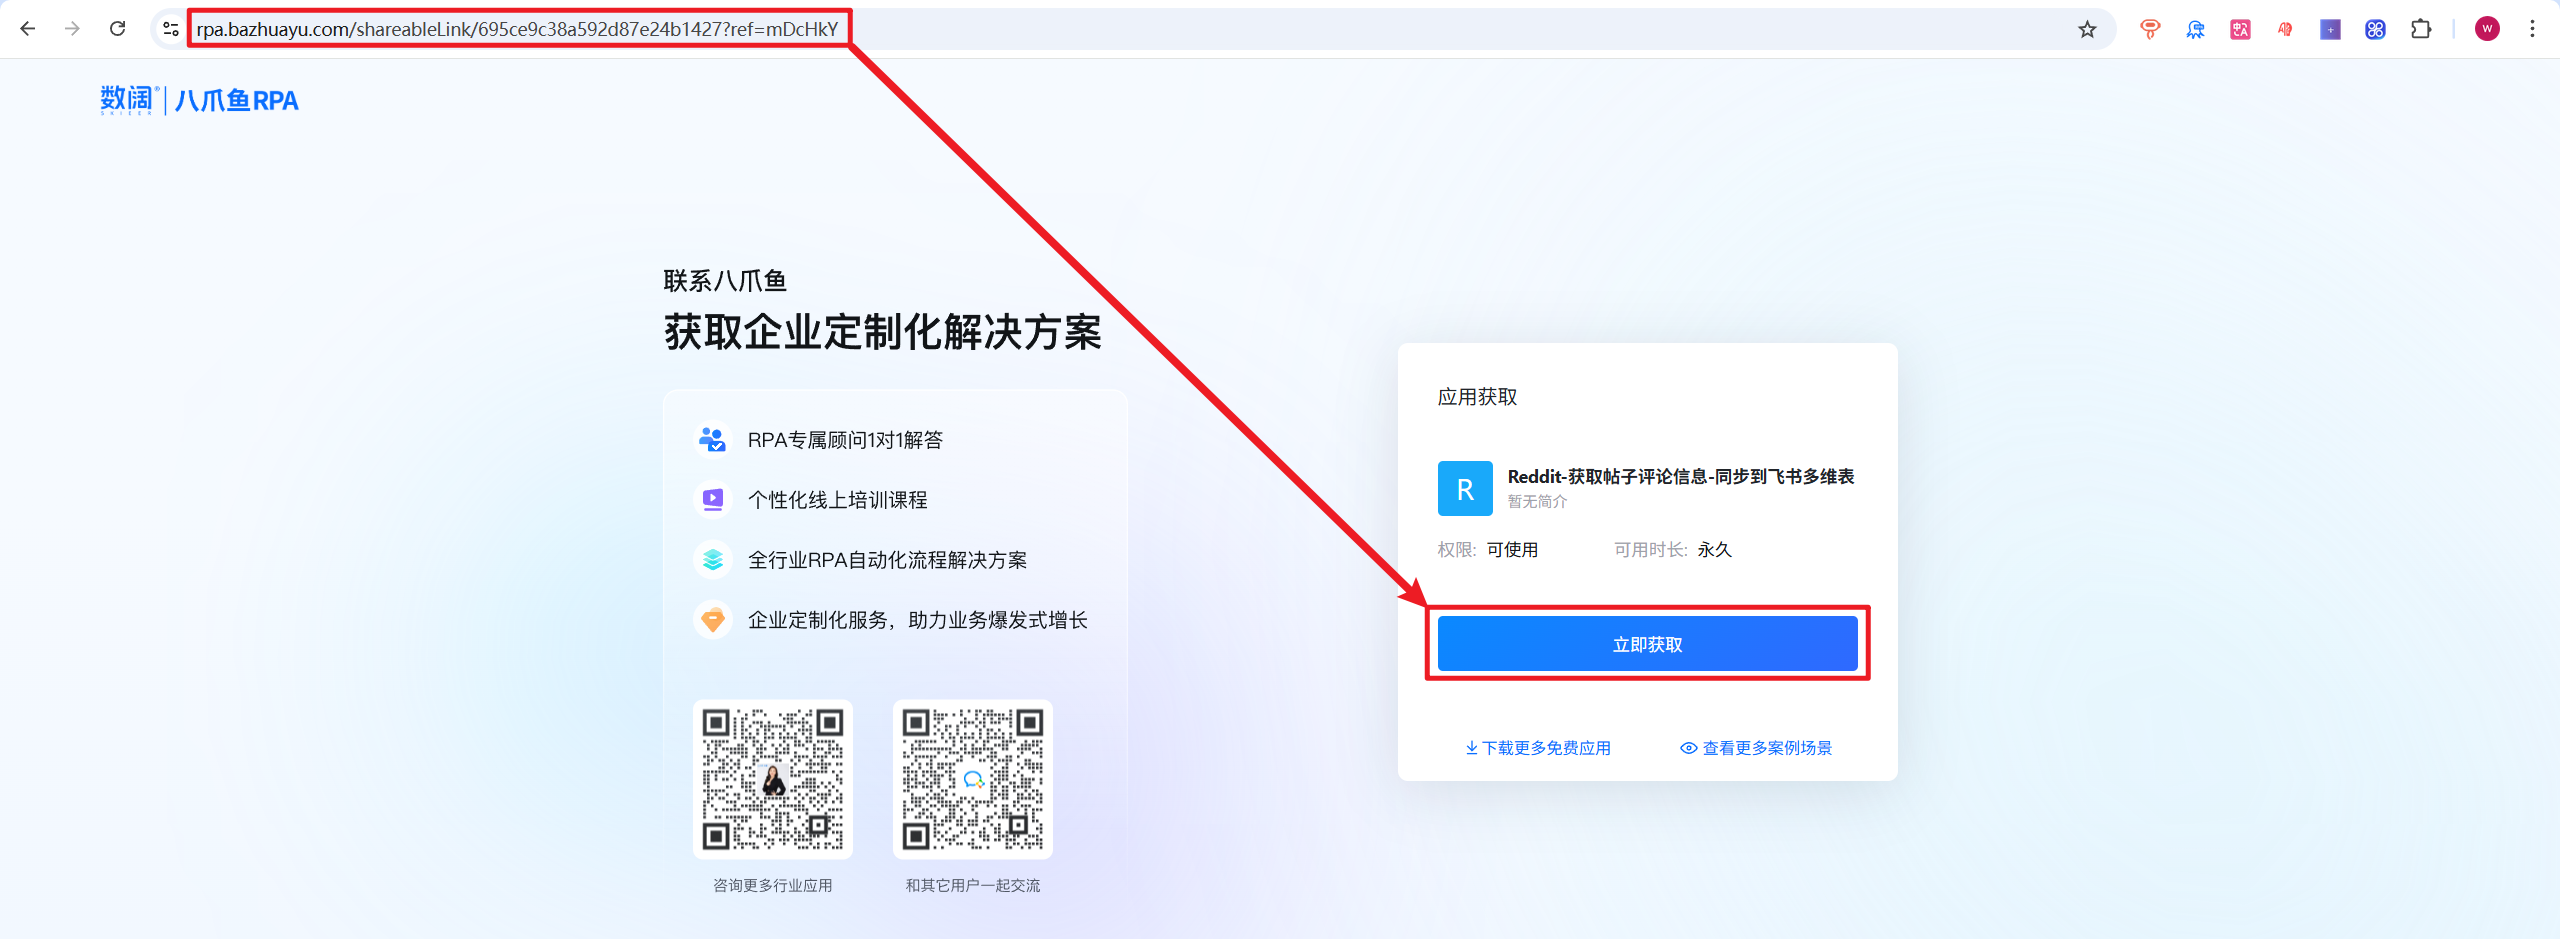Click the Reddit-获取帖子评论信息 app title

[1681, 476]
